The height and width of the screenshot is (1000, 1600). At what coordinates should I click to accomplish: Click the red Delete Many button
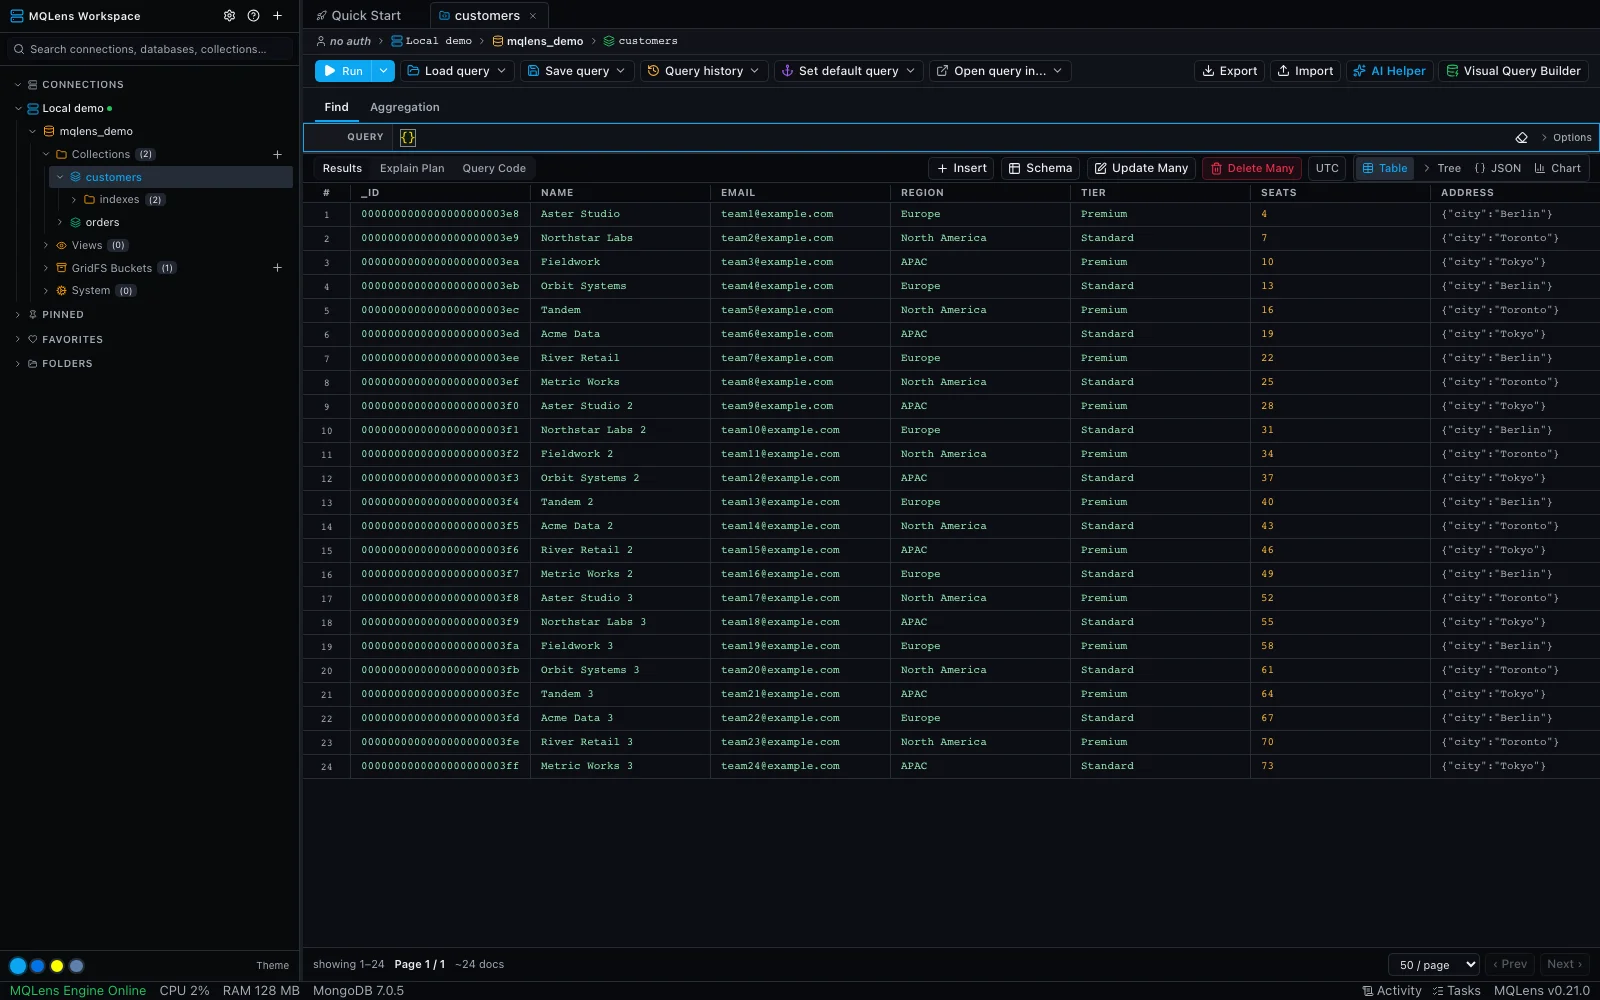tap(1252, 168)
